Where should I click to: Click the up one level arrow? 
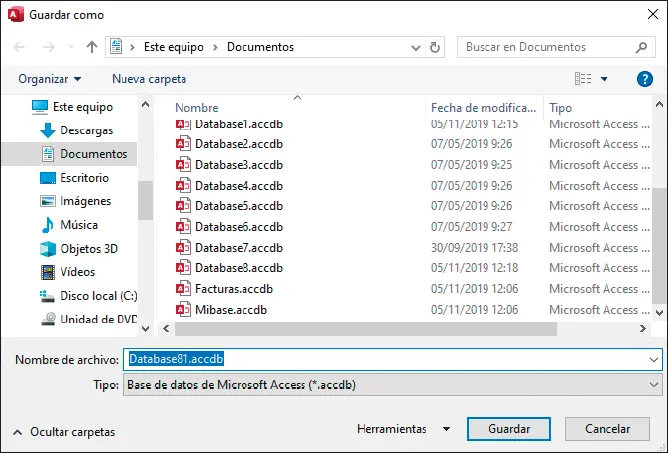pos(92,47)
